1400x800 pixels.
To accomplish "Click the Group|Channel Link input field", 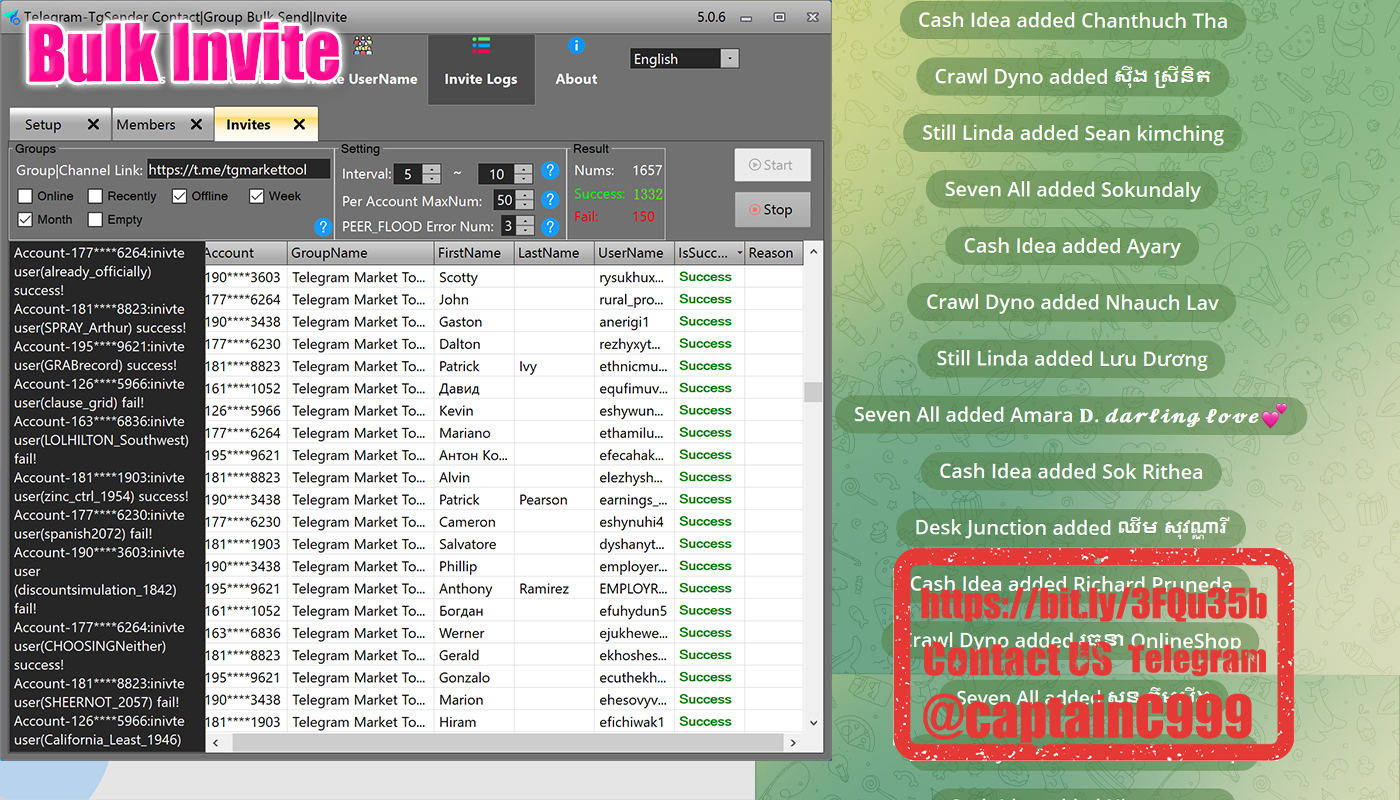I will [238, 170].
